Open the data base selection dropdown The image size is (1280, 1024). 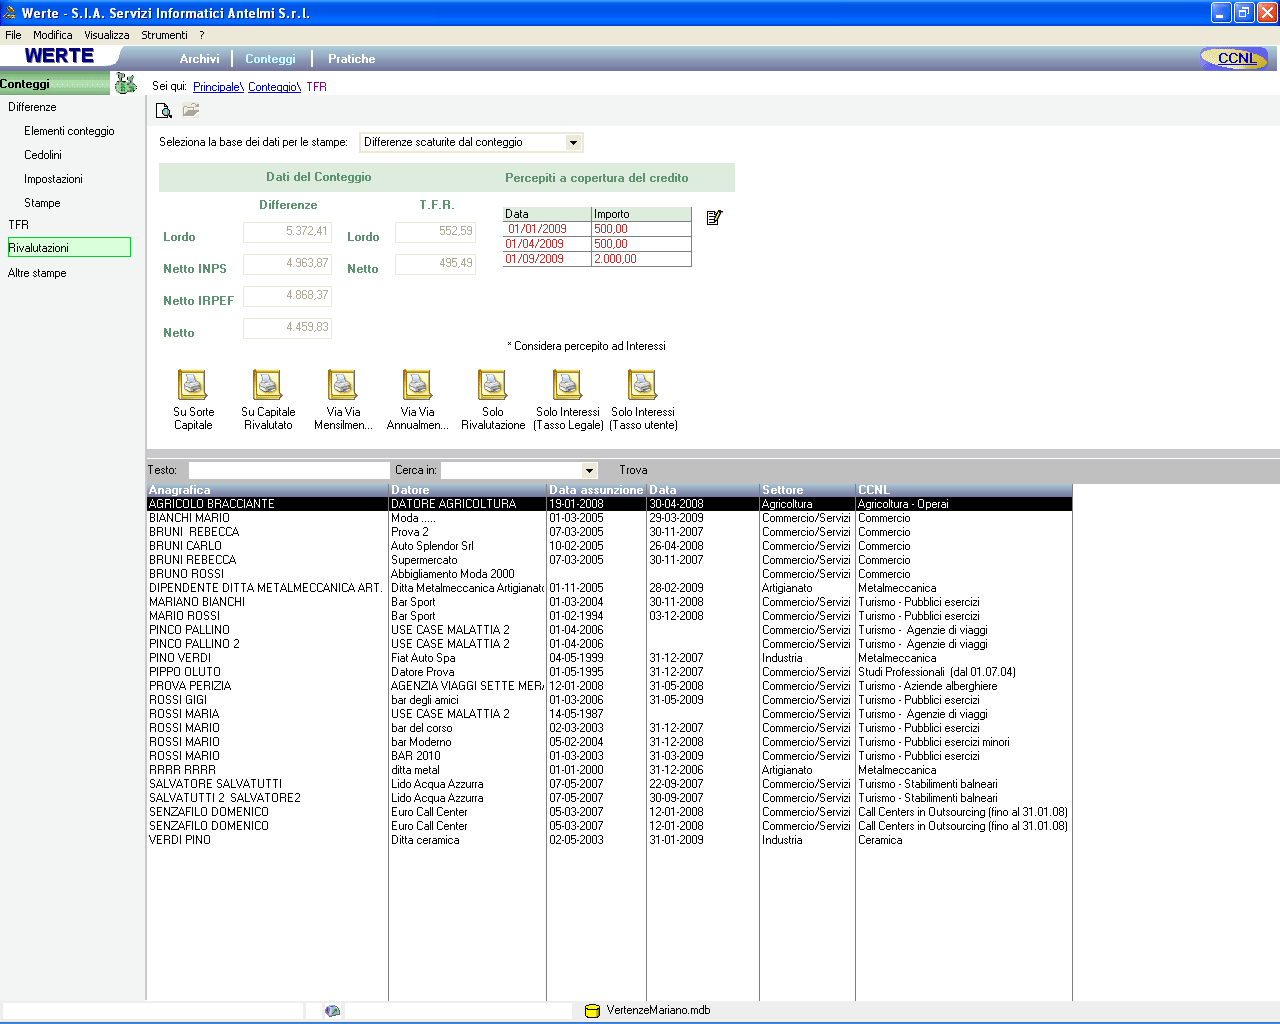click(573, 142)
